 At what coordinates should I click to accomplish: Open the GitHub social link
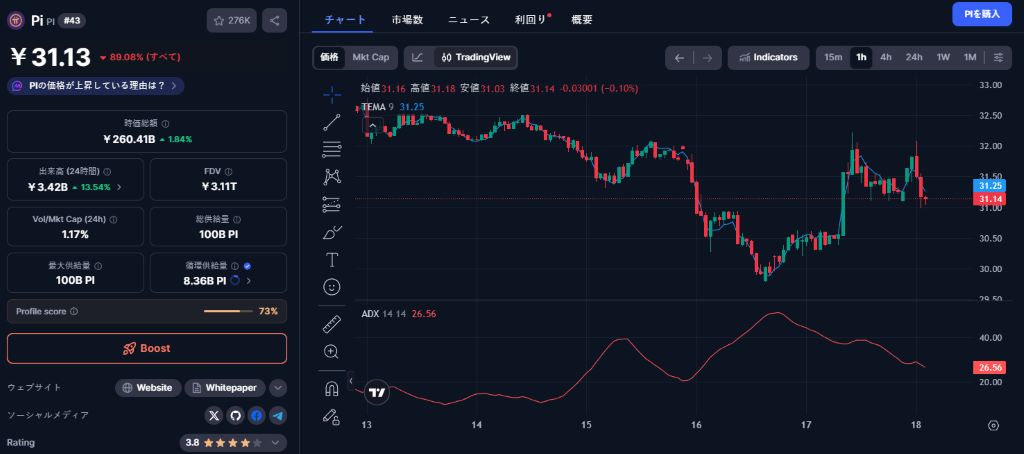point(236,415)
